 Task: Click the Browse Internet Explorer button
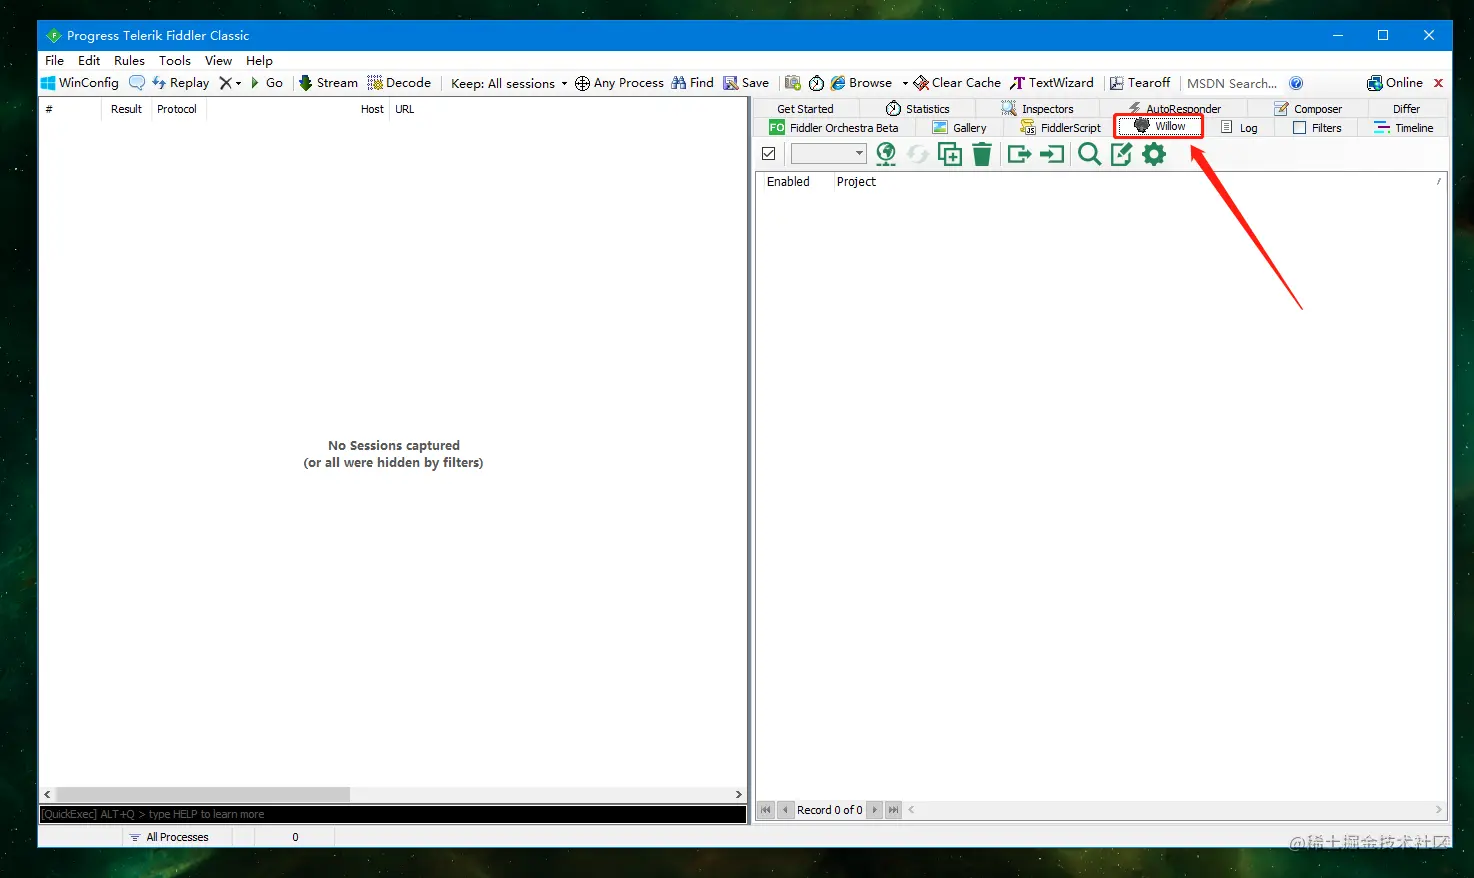[x=861, y=83]
